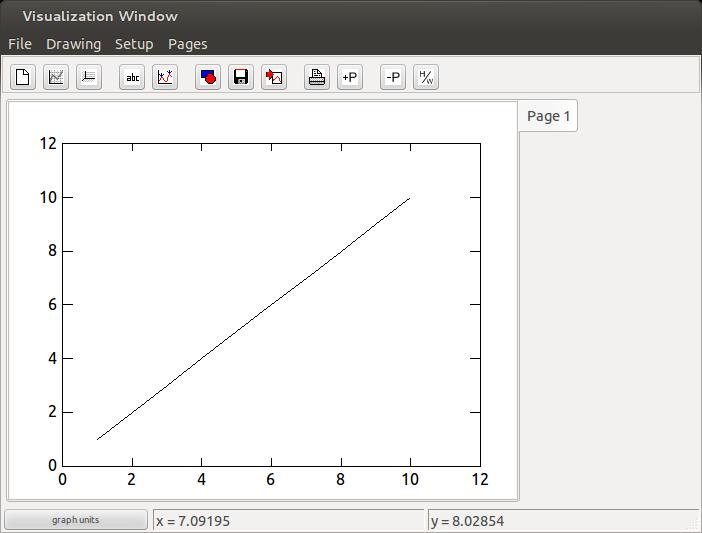Click the printer icon
702x533 pixels.
pos(317,77)
